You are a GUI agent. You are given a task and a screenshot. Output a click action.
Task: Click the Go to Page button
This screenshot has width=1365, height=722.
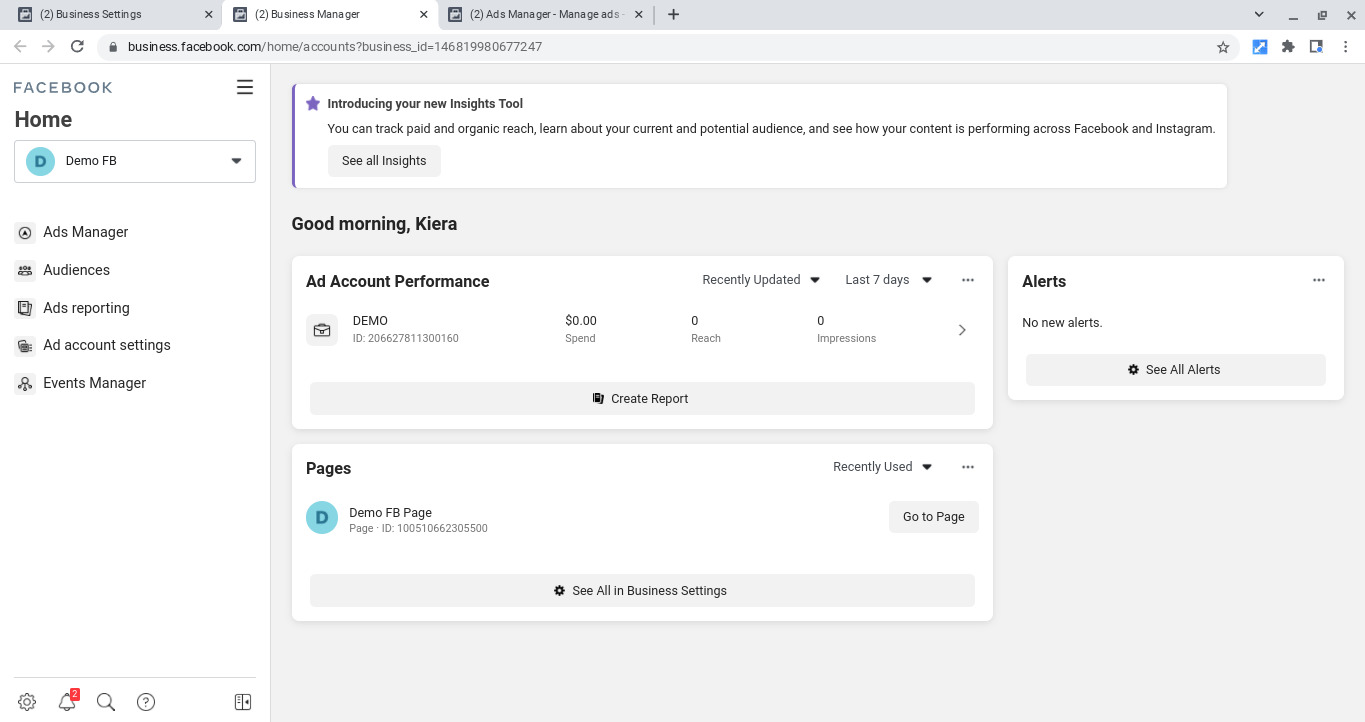point(934,517)
